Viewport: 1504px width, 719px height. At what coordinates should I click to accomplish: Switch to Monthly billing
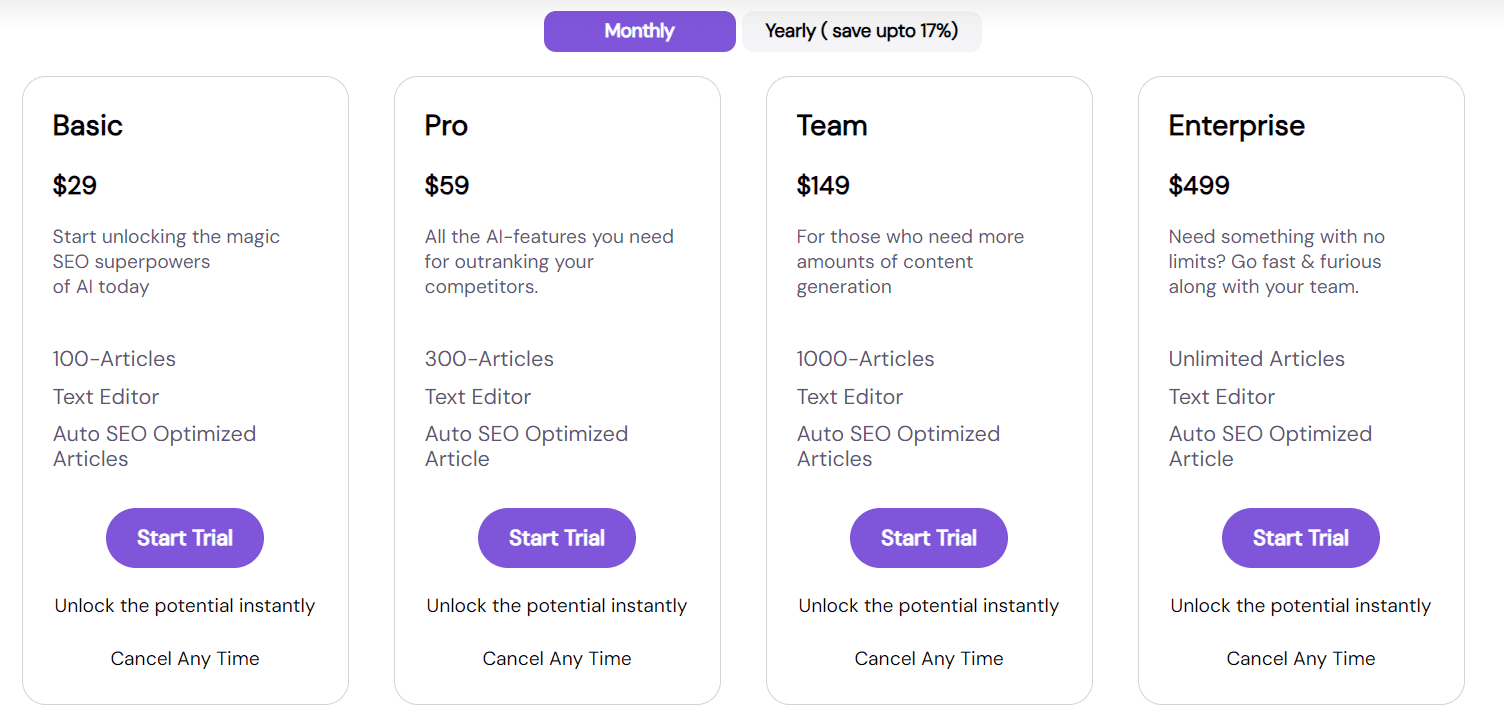[x=639, y=31]
